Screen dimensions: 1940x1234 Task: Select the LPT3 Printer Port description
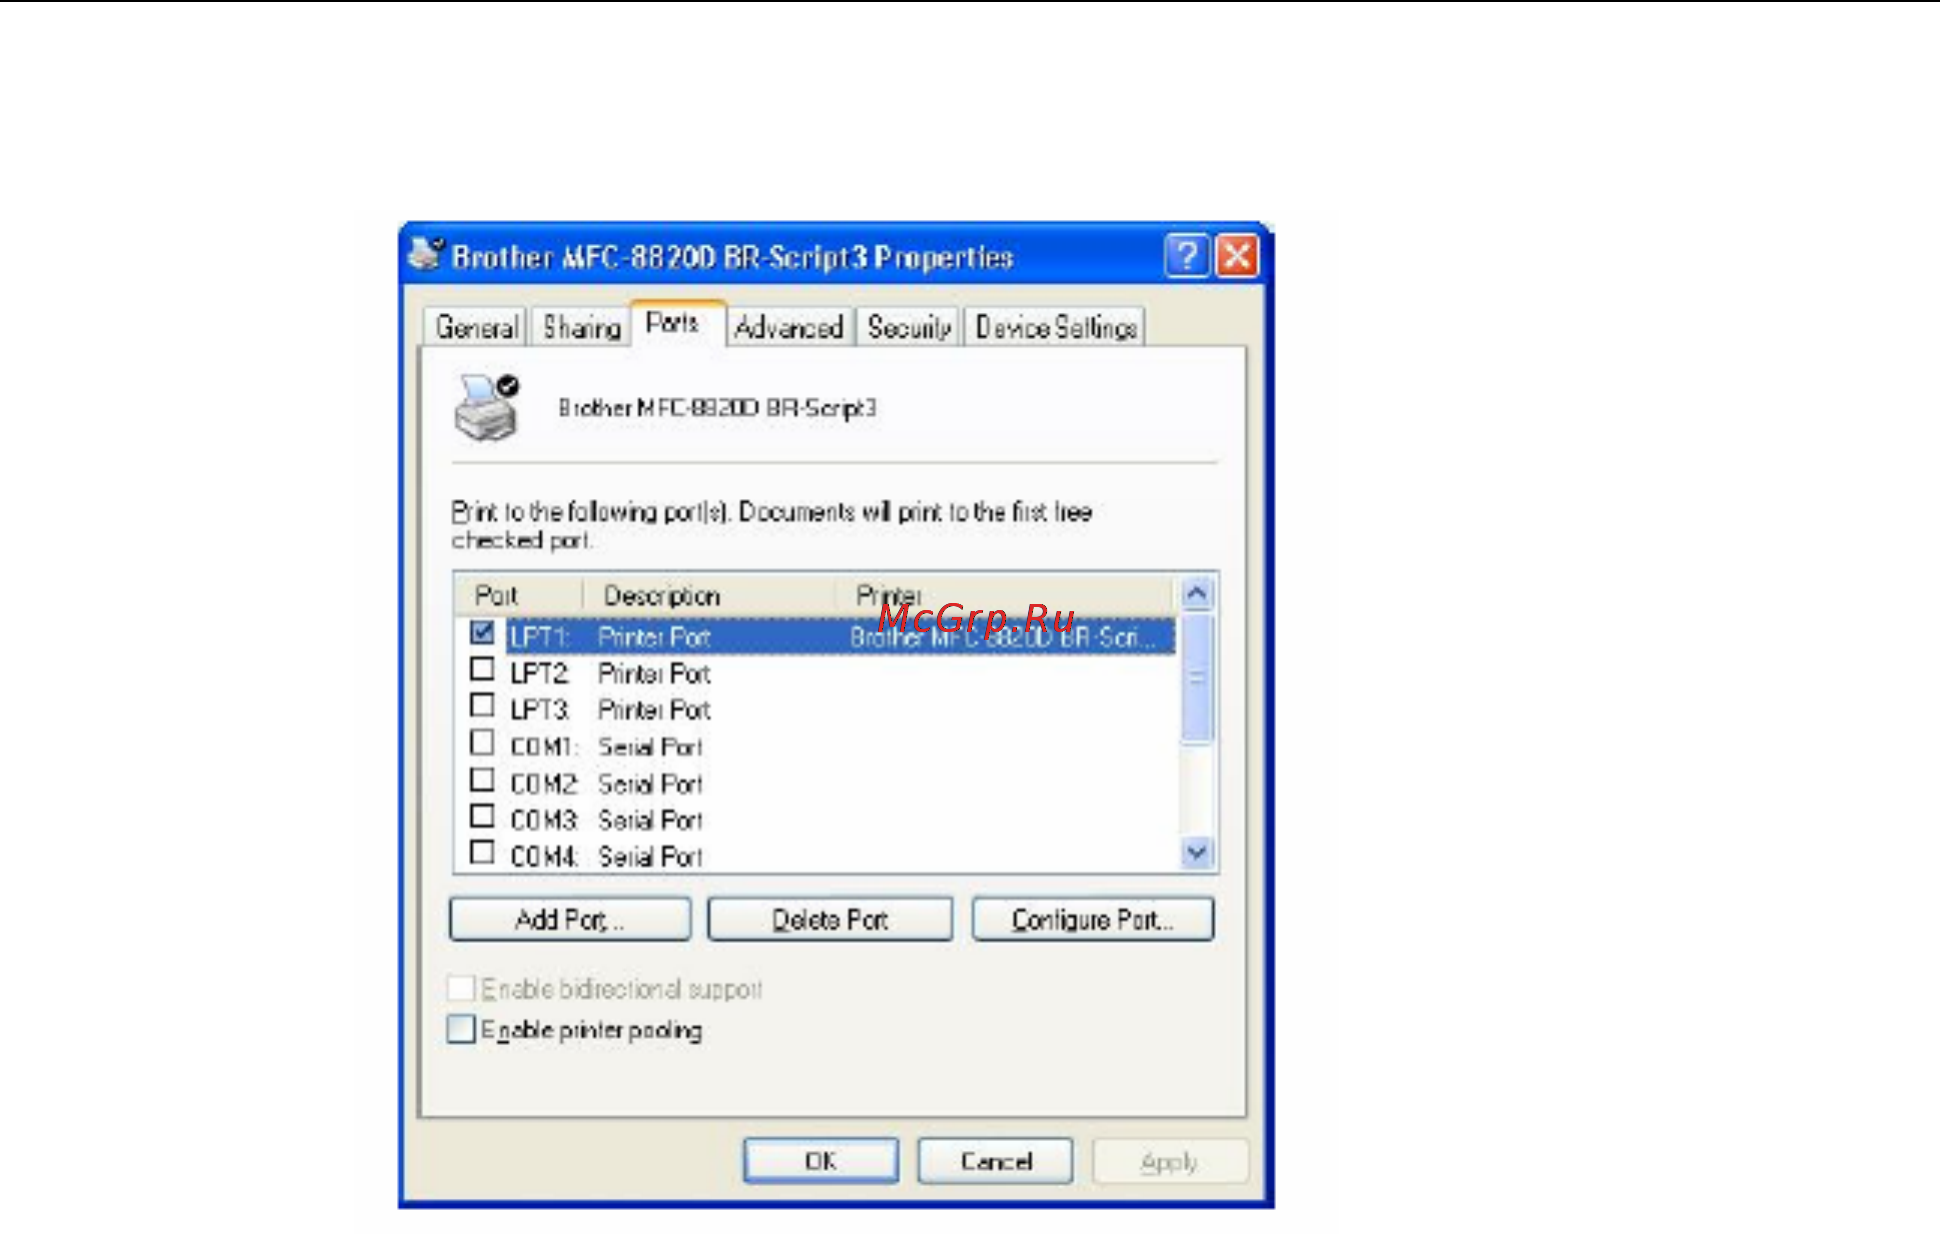[654, 710]
